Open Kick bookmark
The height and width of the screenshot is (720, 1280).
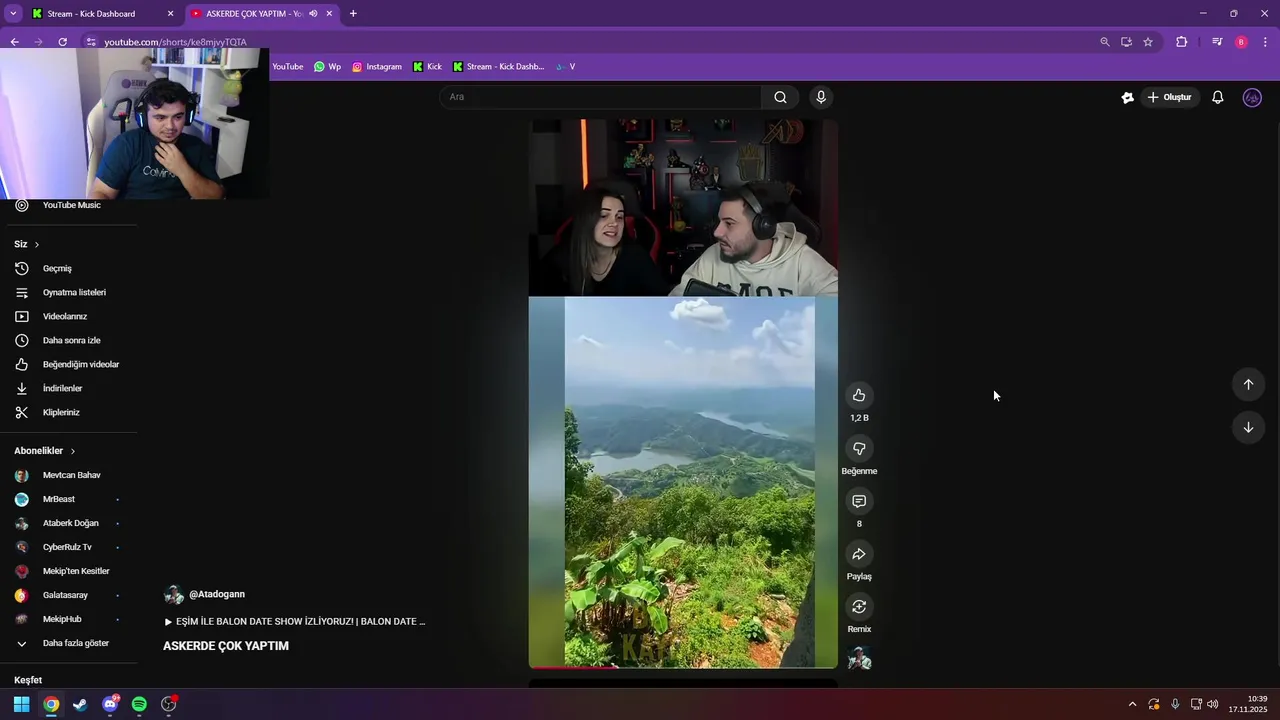(x=427, y=67)
